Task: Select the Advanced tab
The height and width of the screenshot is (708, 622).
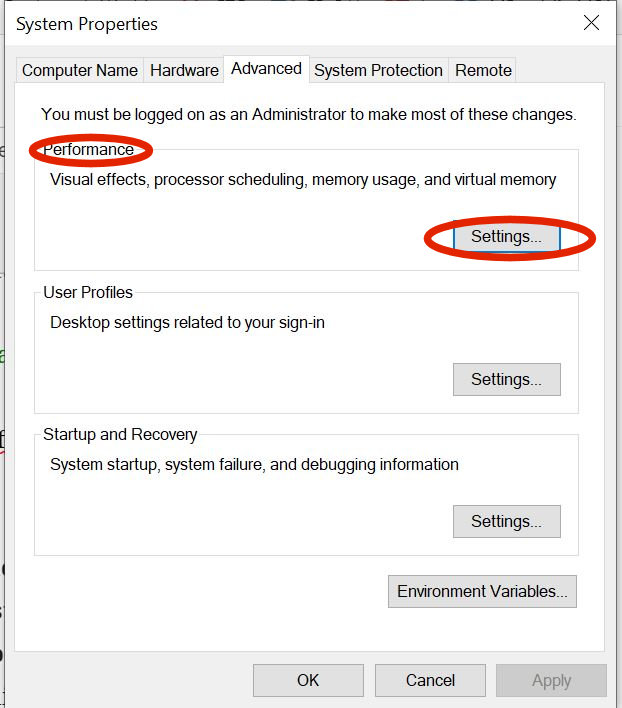Action: [x=266, y=68]
